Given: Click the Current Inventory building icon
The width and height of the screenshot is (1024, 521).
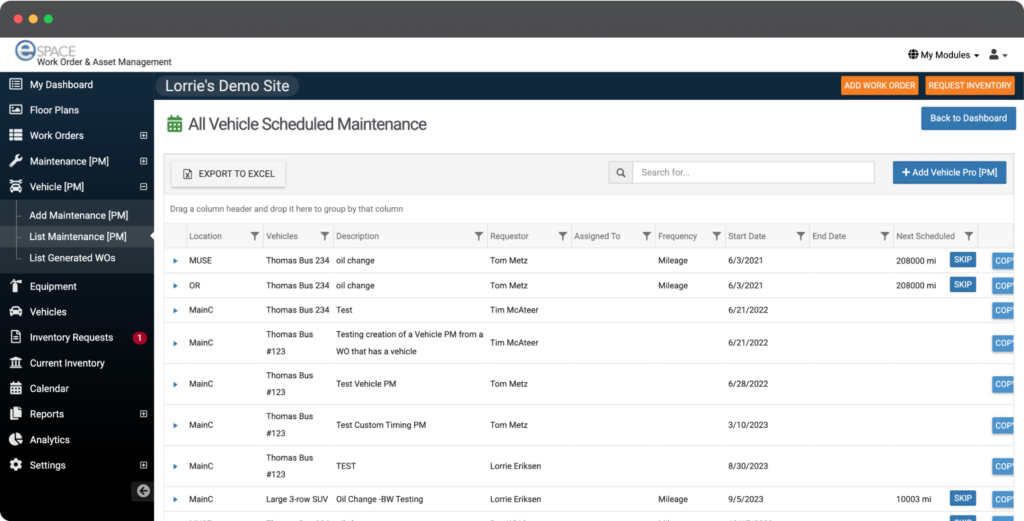Looking at the screenshot, I should pos(16,363).
